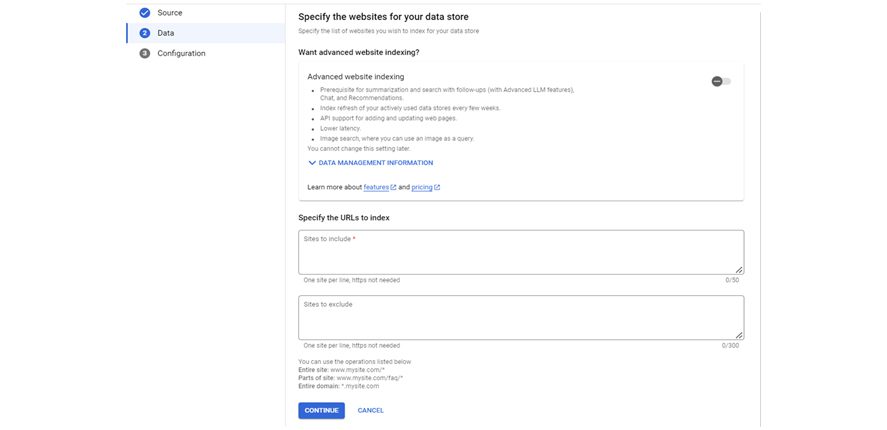887x430 pixels.
Task: Click the Data step number 2 icon
Action: [x=144, y=33]
